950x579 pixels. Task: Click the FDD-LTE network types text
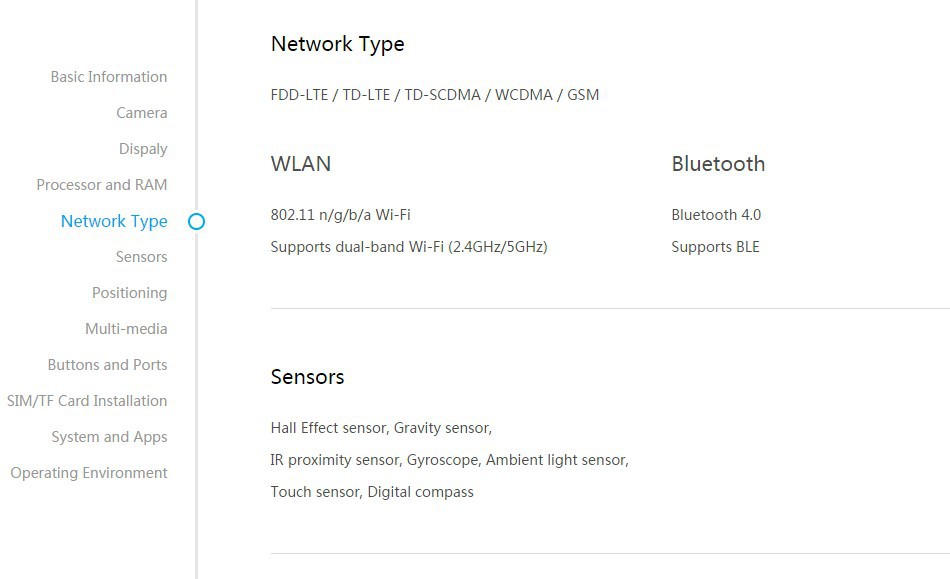pos(434,95)
